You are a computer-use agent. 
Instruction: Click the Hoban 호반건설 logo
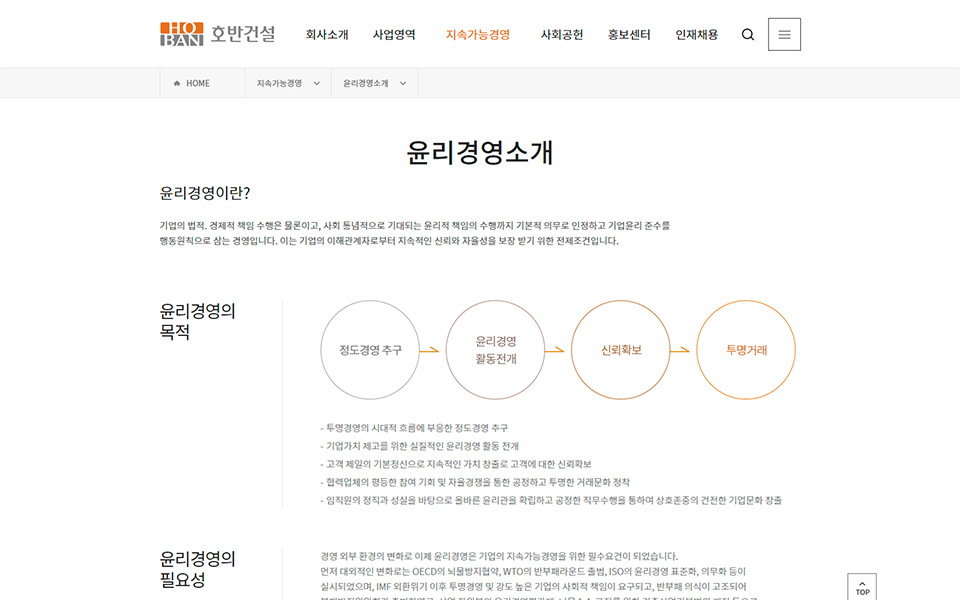click(x=217, y=34)
